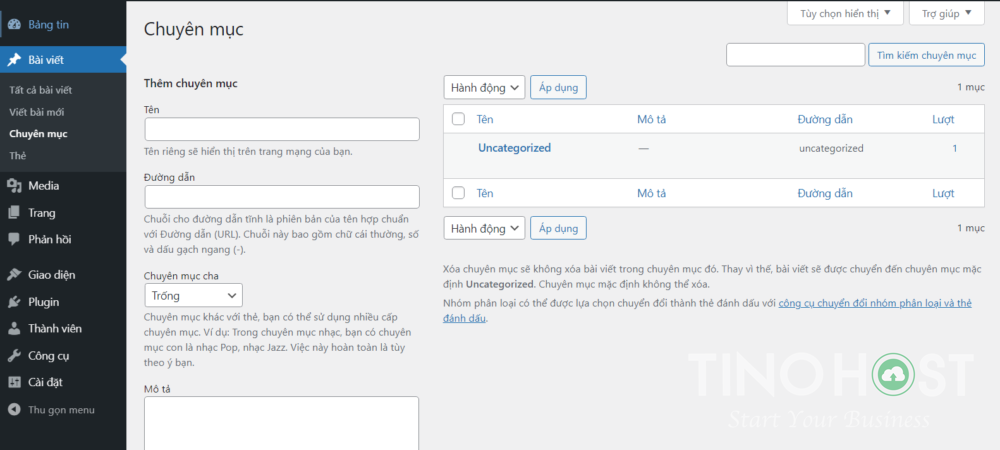Click the Phản hồi comments icon
This screenshot has width=1000, height=450.
point(14,240)
